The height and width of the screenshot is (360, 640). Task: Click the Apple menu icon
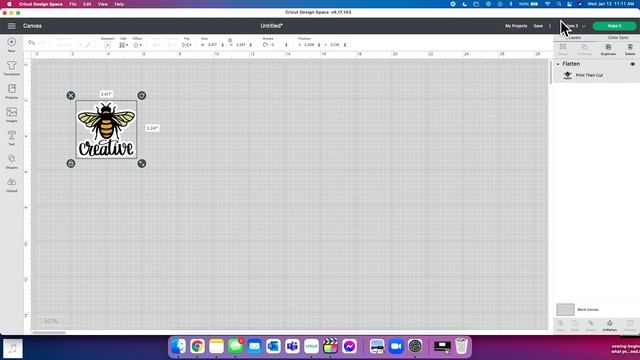(x=9, y=4)
